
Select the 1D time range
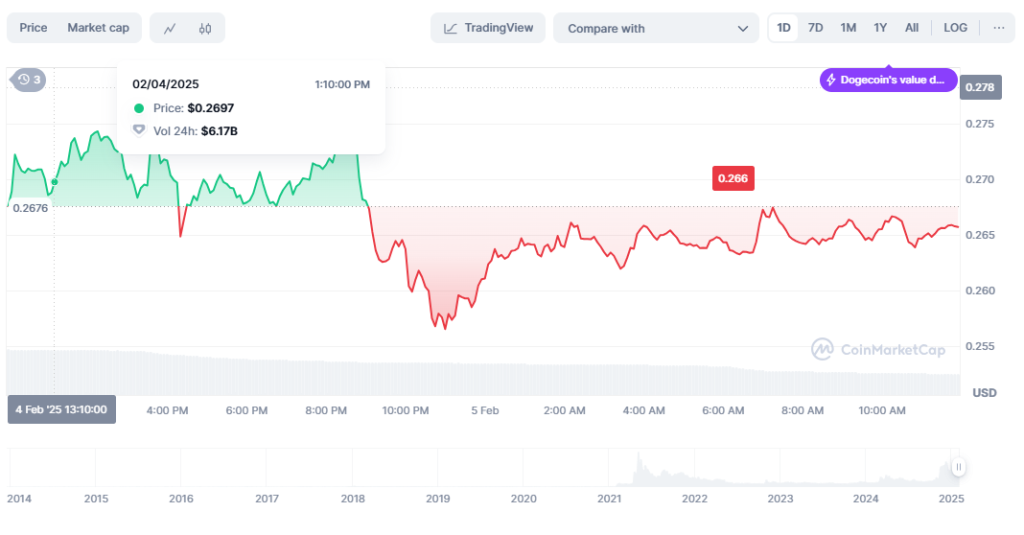click(784, 28)
